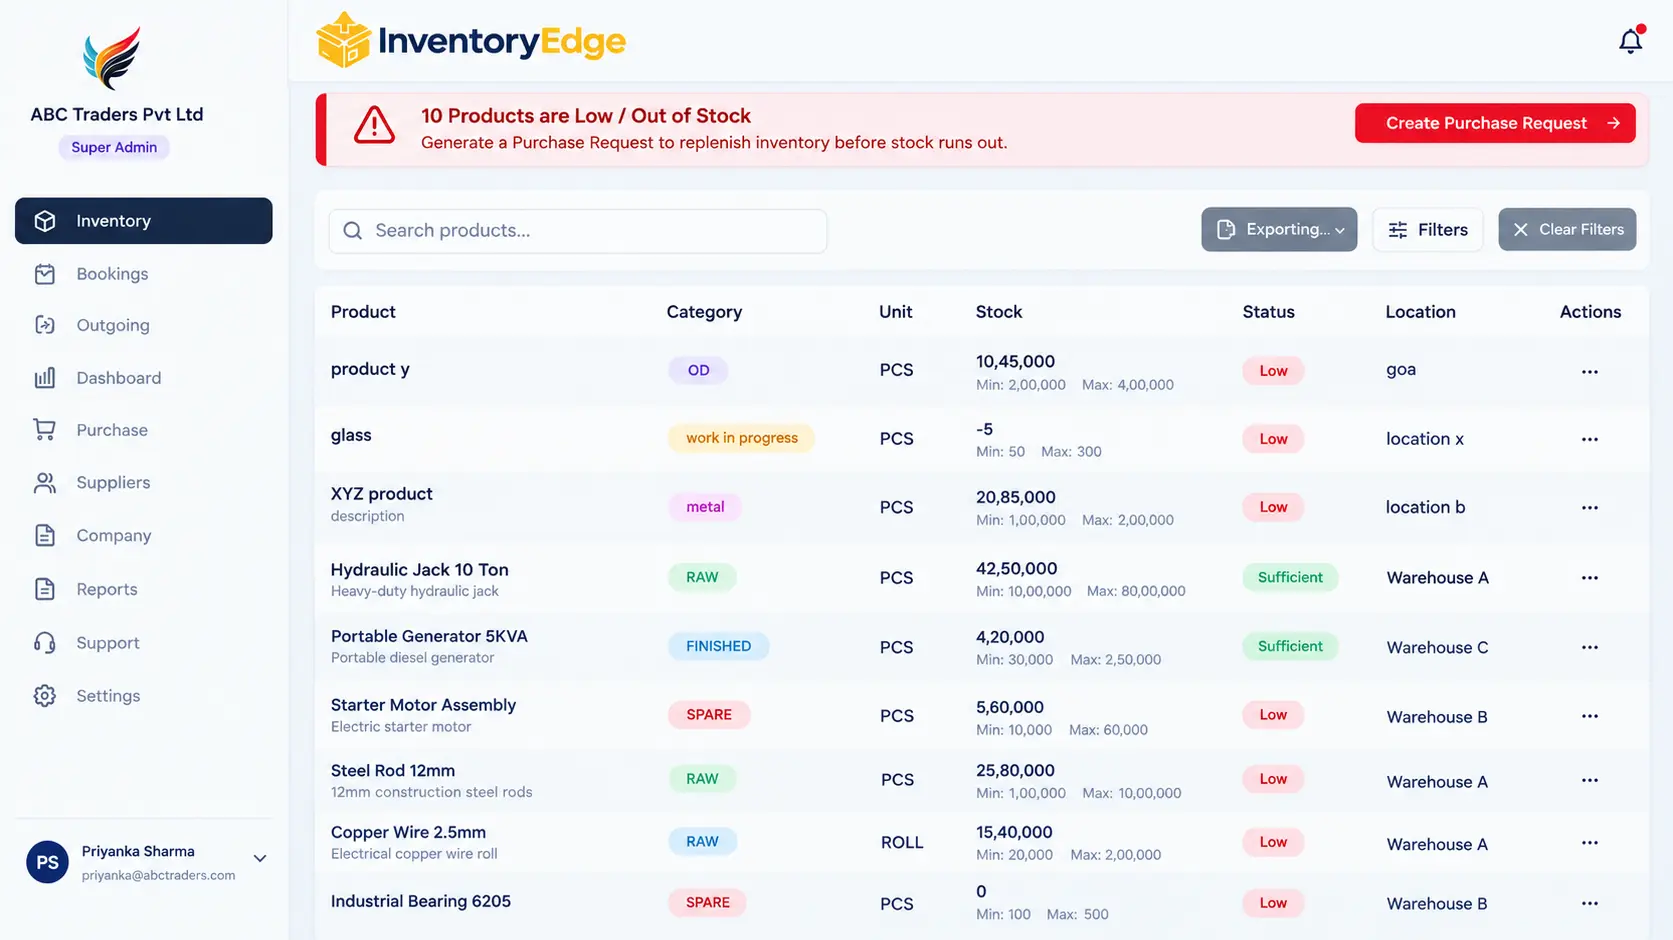Expand the Priyanka Sharma account menu
The height and width of the screenshot is (940, 1673).
coord(260,859)
